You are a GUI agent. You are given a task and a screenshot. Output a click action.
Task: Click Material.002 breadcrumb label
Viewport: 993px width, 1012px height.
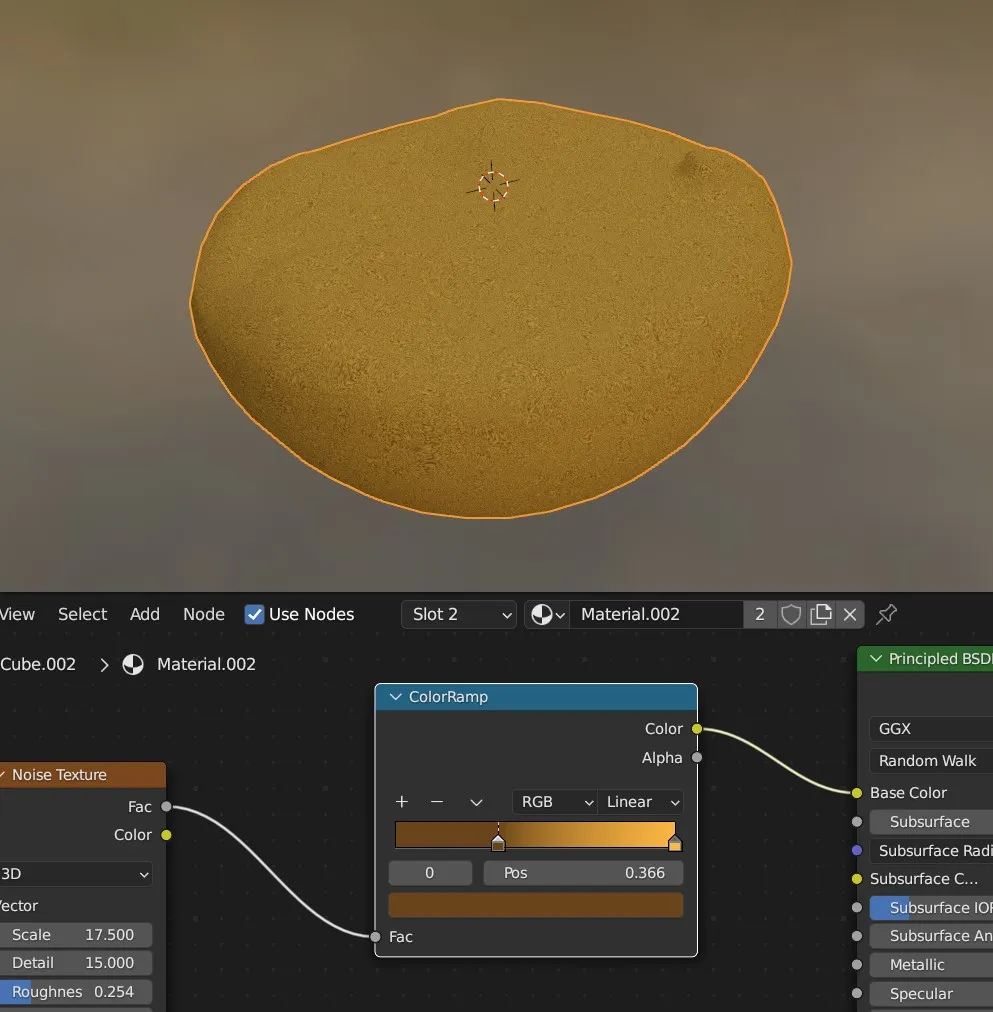(206, 664)
